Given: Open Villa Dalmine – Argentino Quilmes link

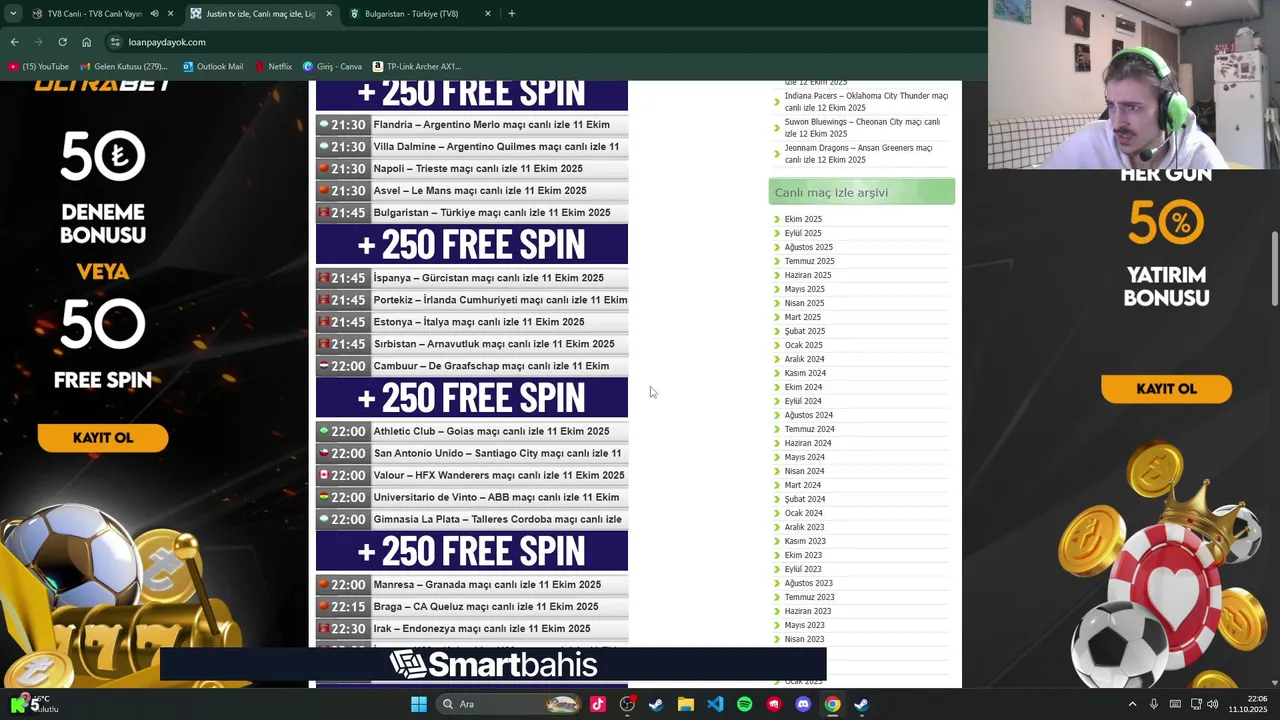Looking at the screenshot, I should 496,147.
